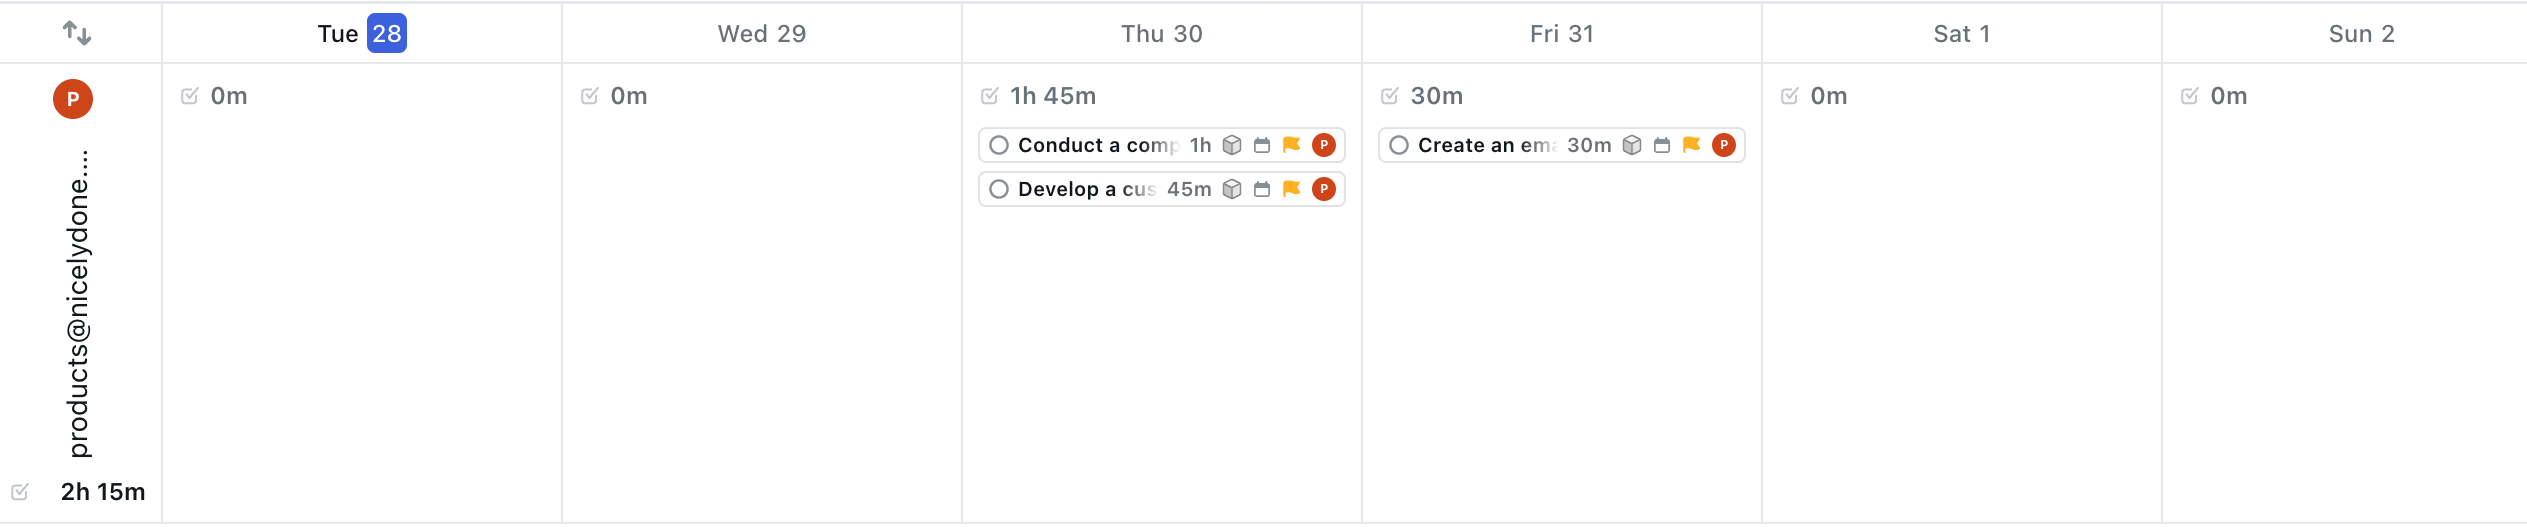Open calendar icon on Create task

[x=1662, y=145]
